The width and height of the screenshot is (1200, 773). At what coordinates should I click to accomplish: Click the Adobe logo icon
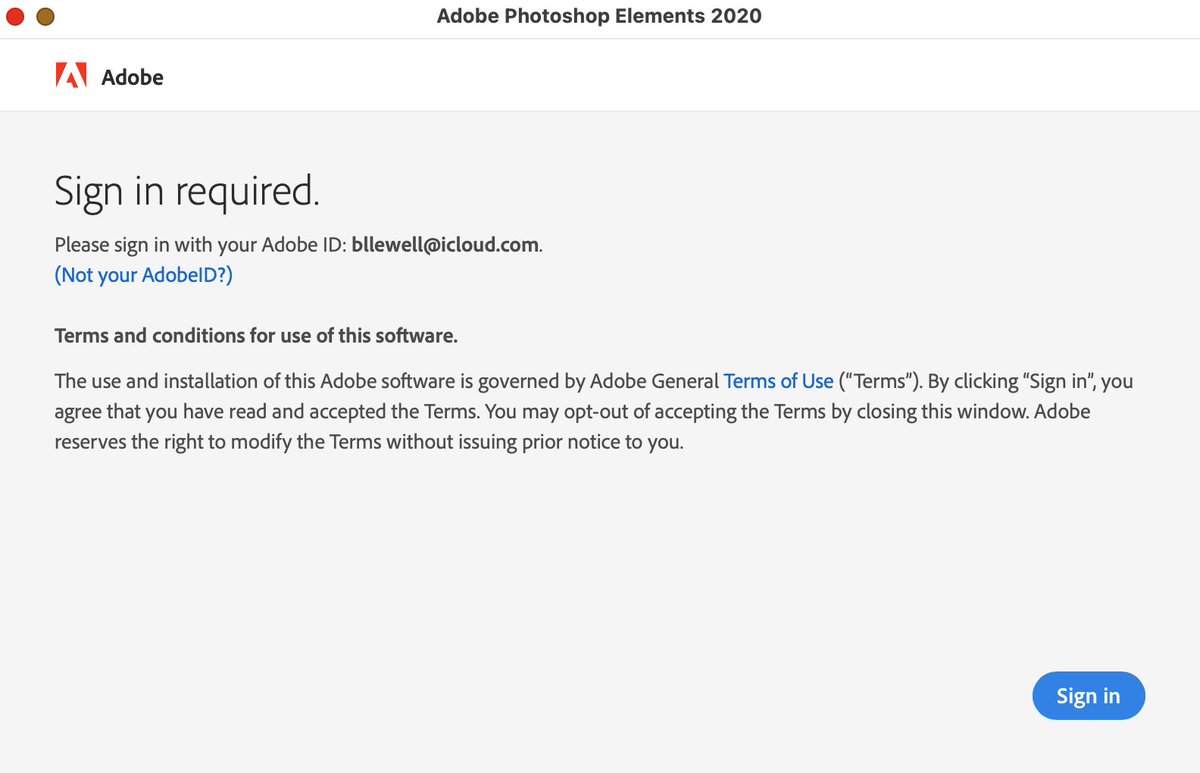(x=72, y=77)
